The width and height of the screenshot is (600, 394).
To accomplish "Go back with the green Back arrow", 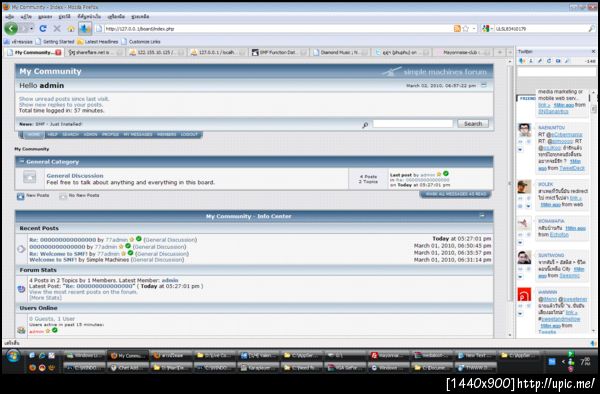I will [11, 28].
